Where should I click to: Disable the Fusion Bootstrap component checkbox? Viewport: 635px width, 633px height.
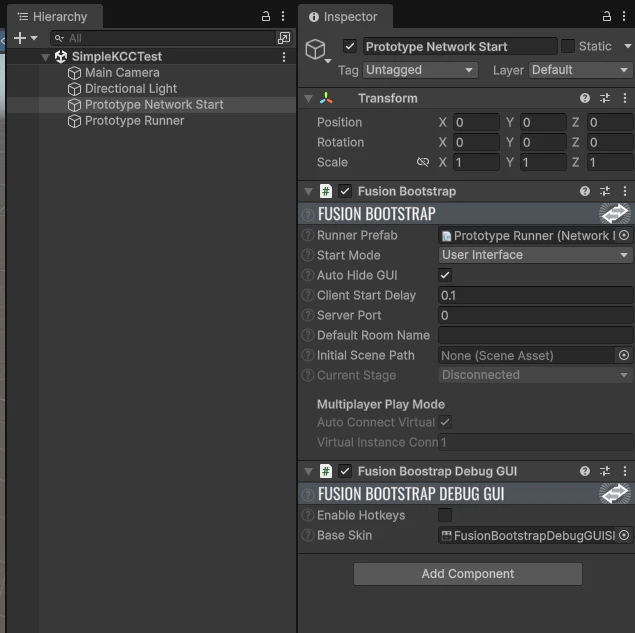345,191
